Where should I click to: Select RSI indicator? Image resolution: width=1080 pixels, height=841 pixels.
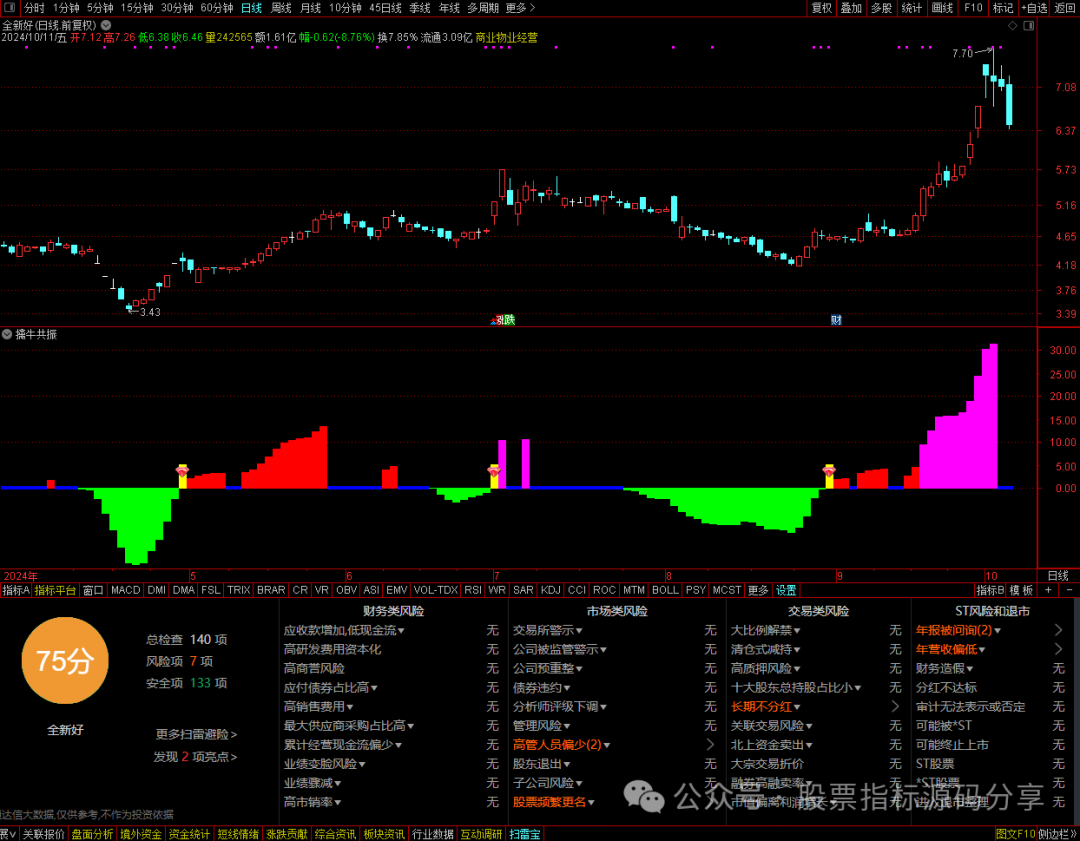tap(472, 590)
